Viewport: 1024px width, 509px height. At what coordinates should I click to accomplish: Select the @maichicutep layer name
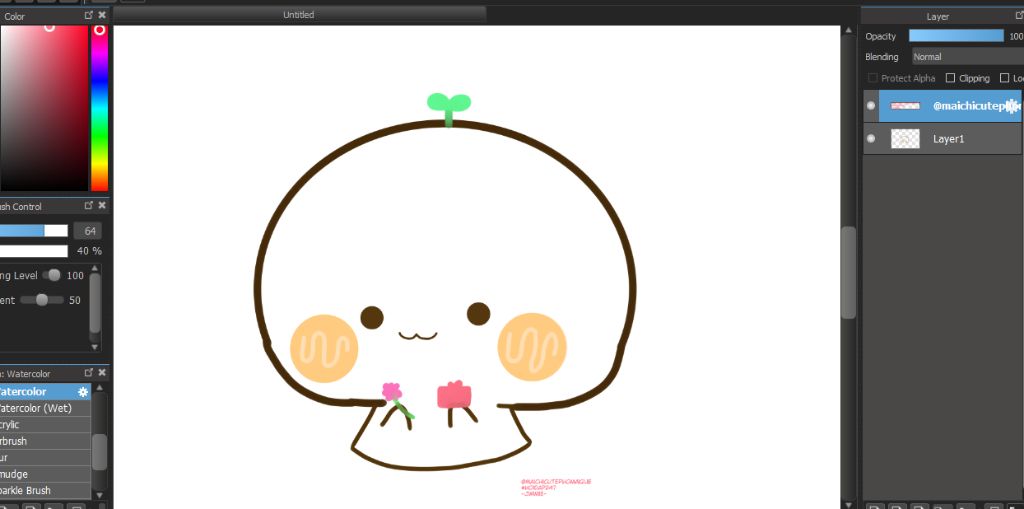[x=969, y=105]
